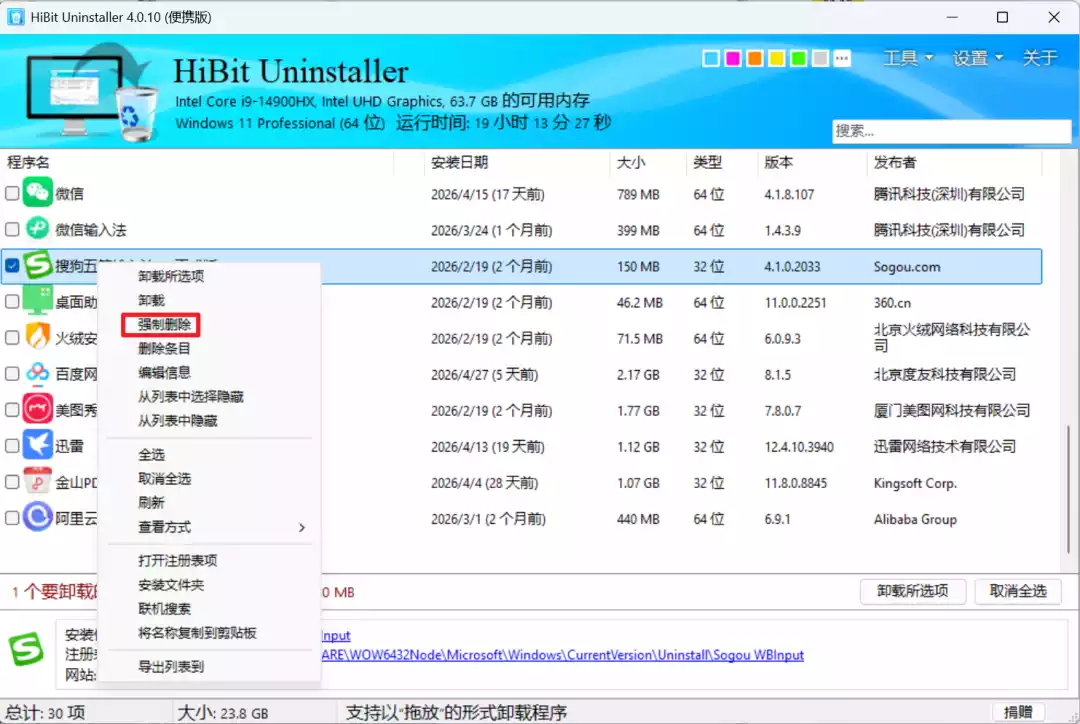
Task: Click the 桌面助手 green monitor icon
Action: click(x=37, y=301)
